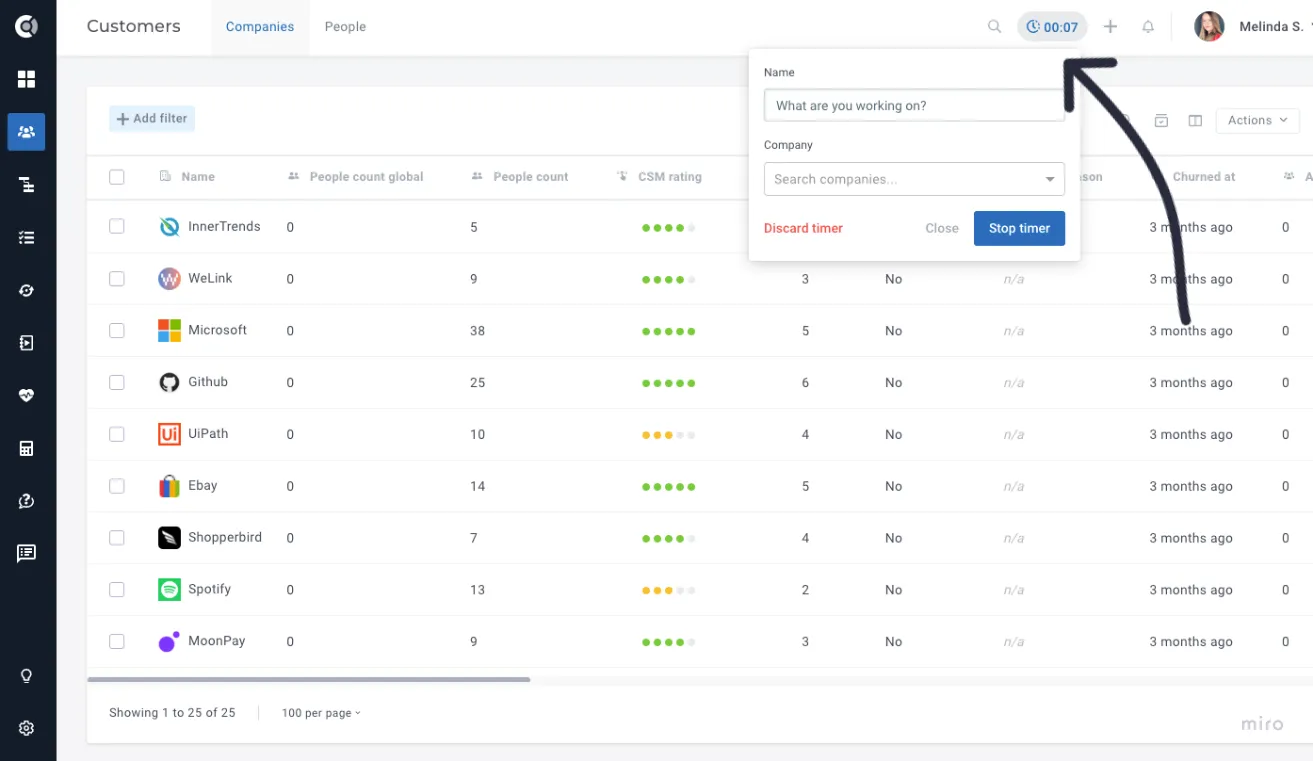Screen dimensions: 1313x761
Task: Check the Microsoft row checkbox
Action: tap(117, 331)
